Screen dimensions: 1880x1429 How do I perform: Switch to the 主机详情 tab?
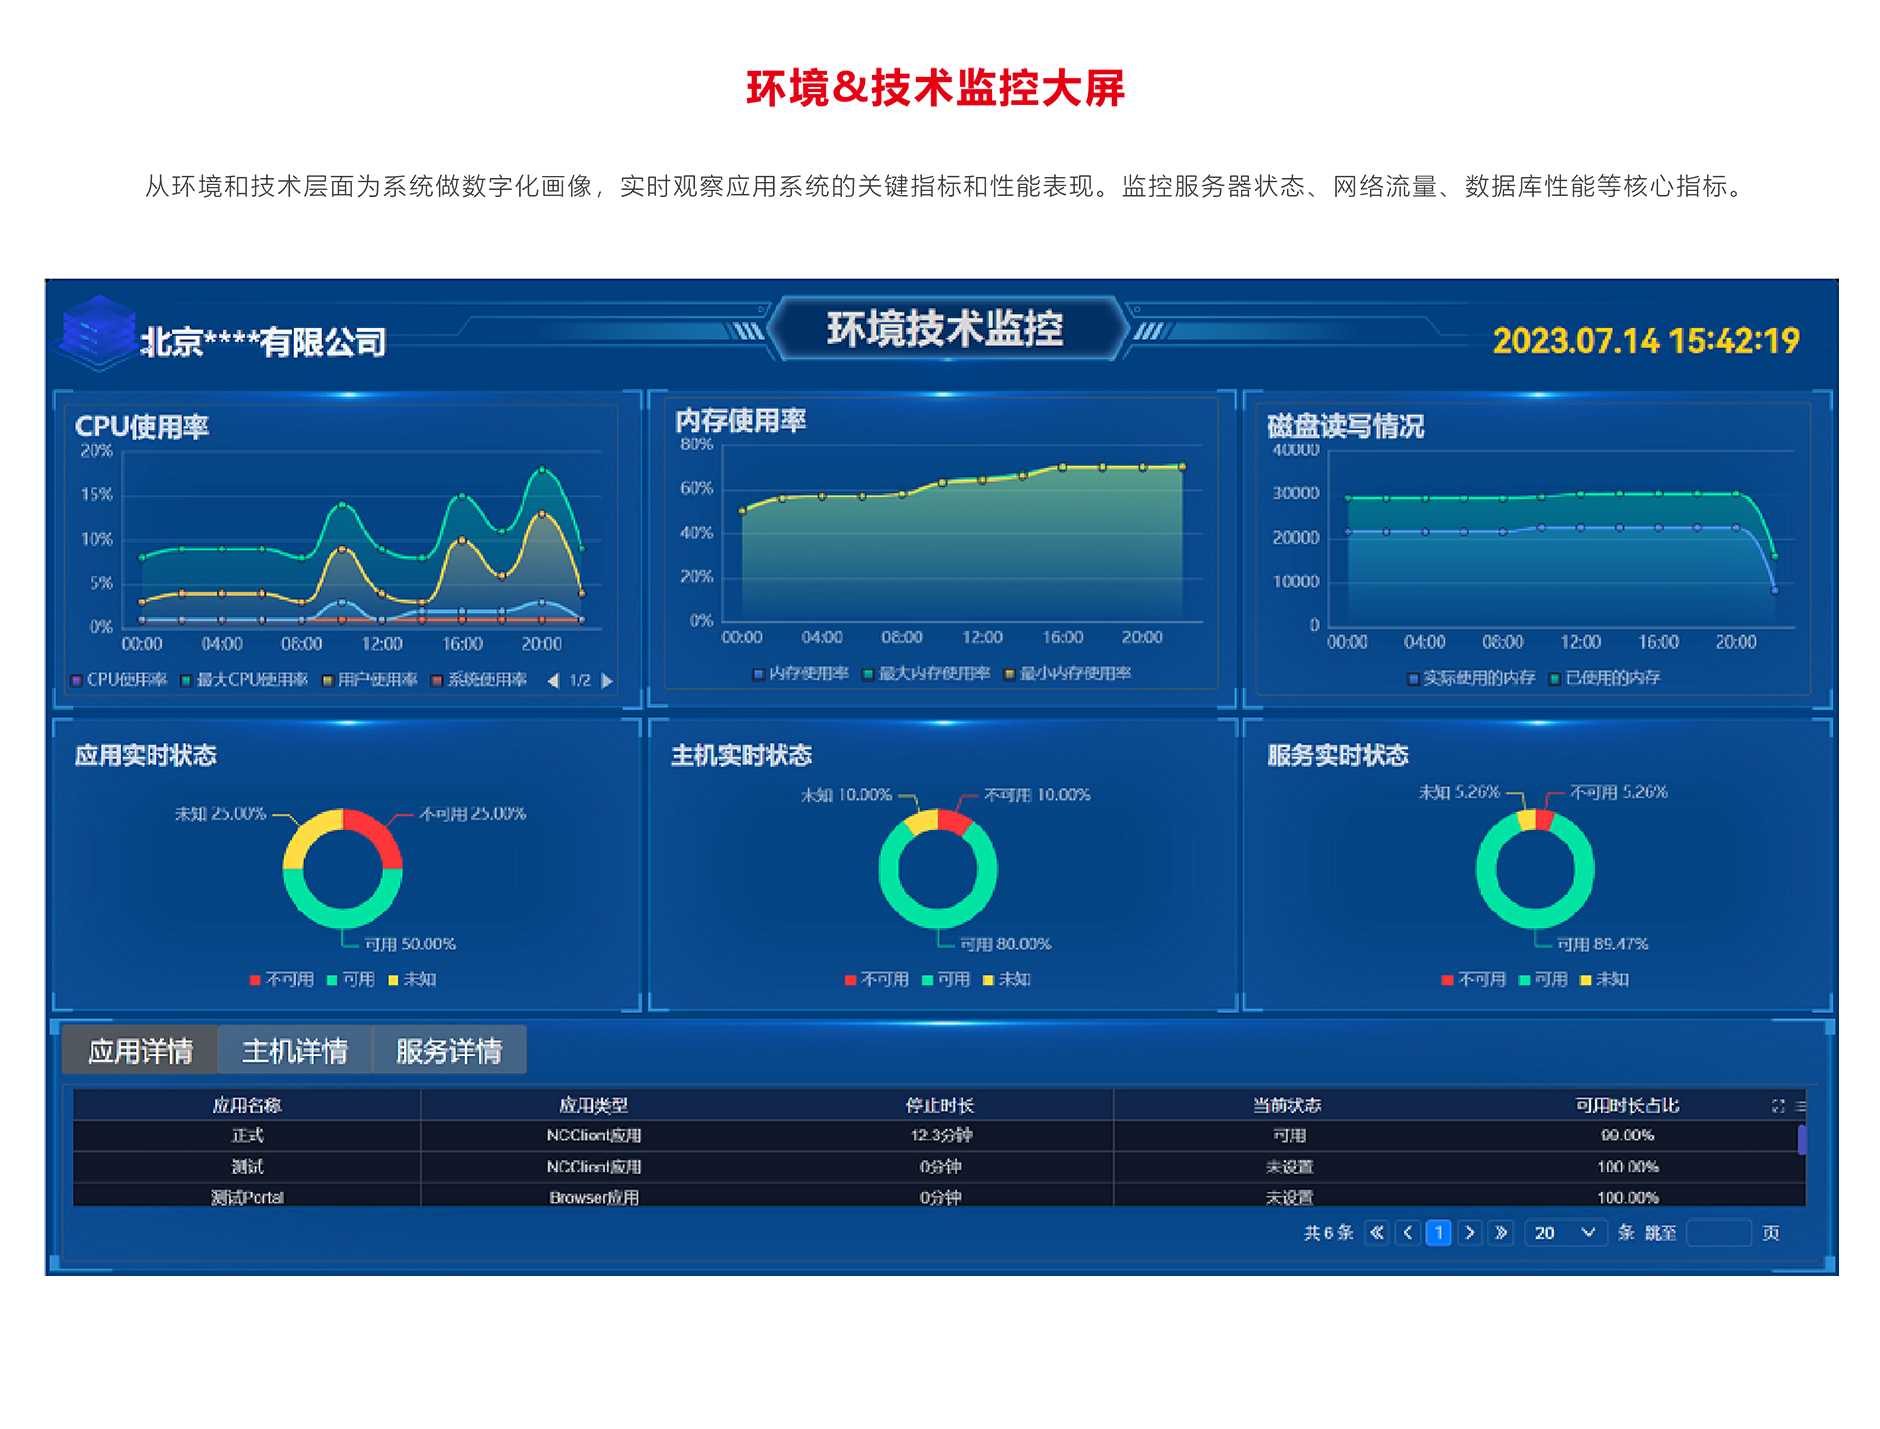[x=295, y=1050]
